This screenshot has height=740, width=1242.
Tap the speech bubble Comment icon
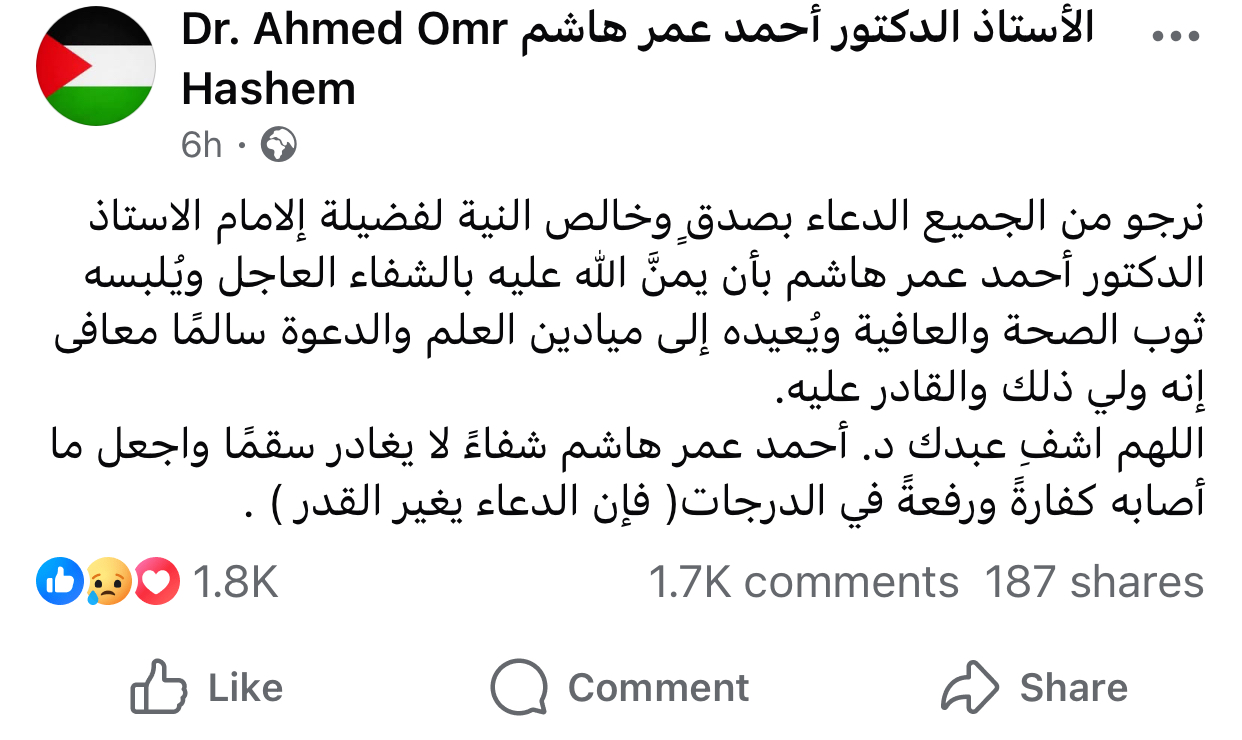coord(519,688)
